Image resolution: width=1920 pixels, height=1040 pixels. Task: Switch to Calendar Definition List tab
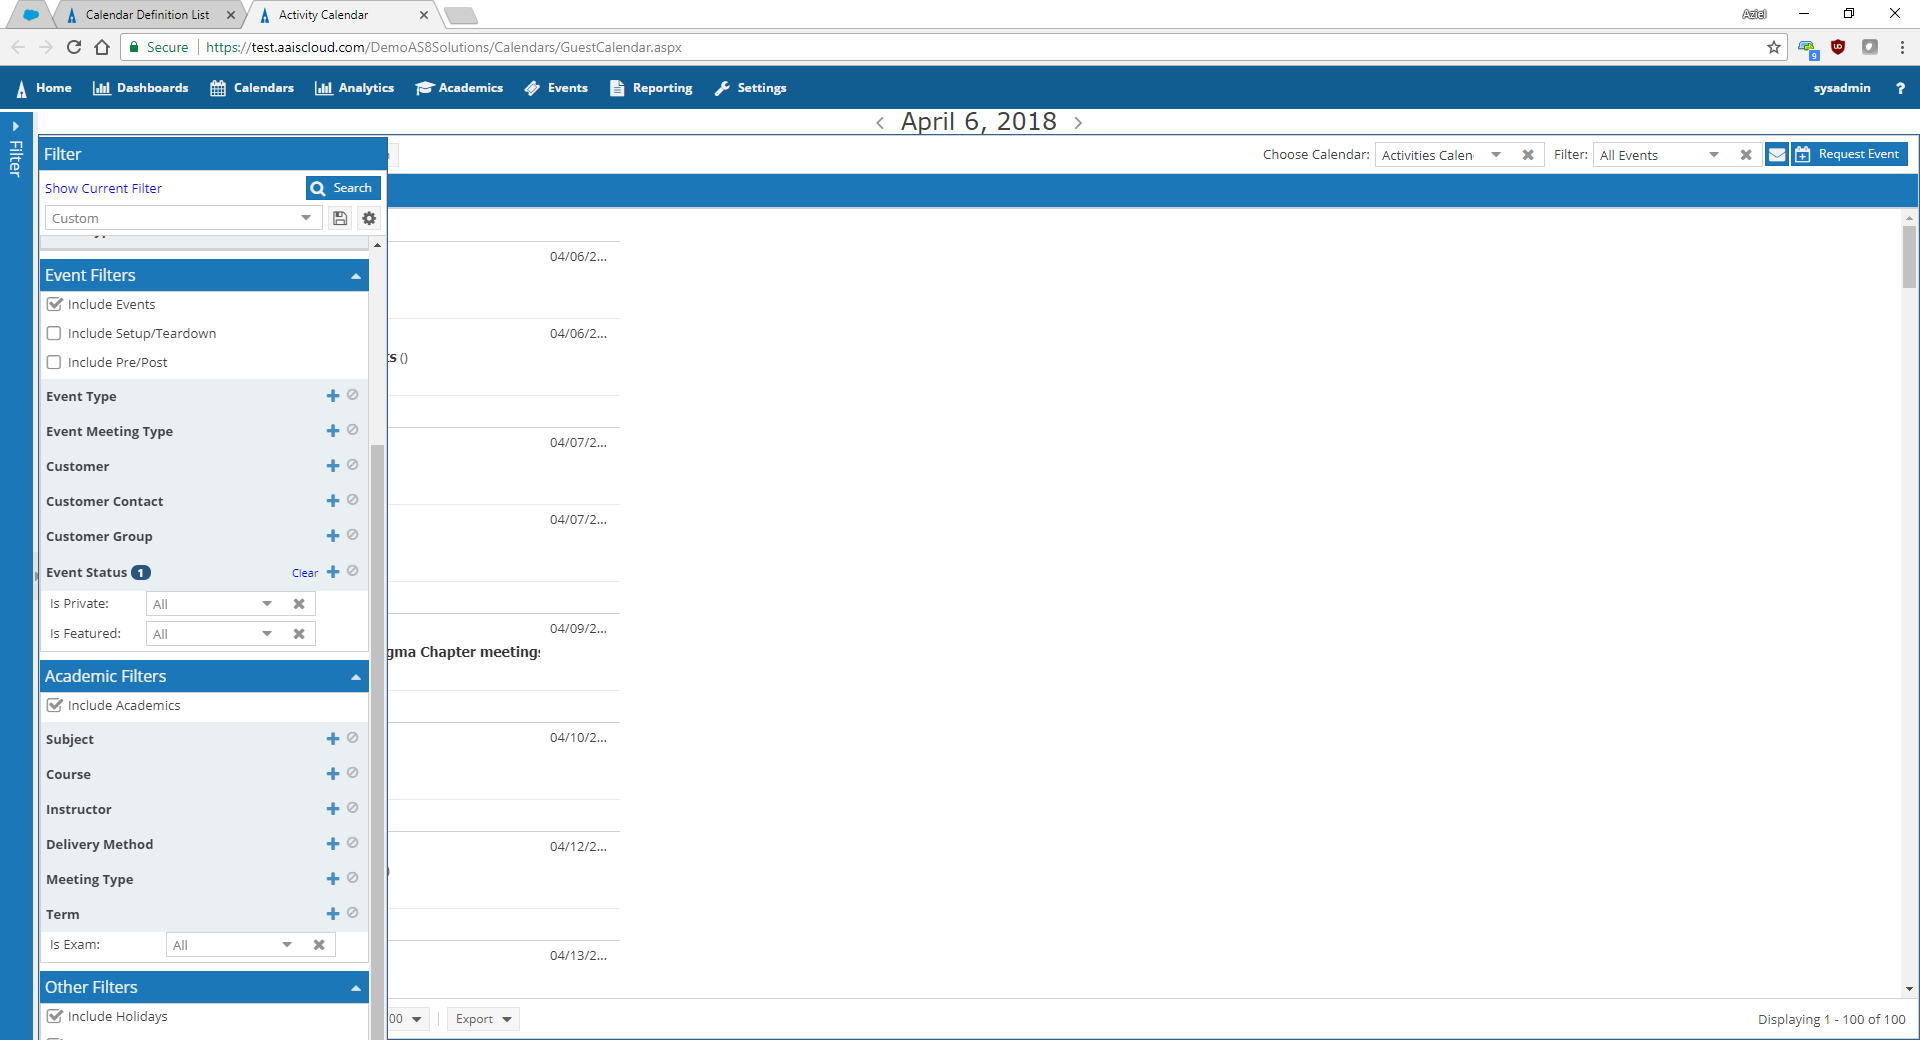(147, 15)
